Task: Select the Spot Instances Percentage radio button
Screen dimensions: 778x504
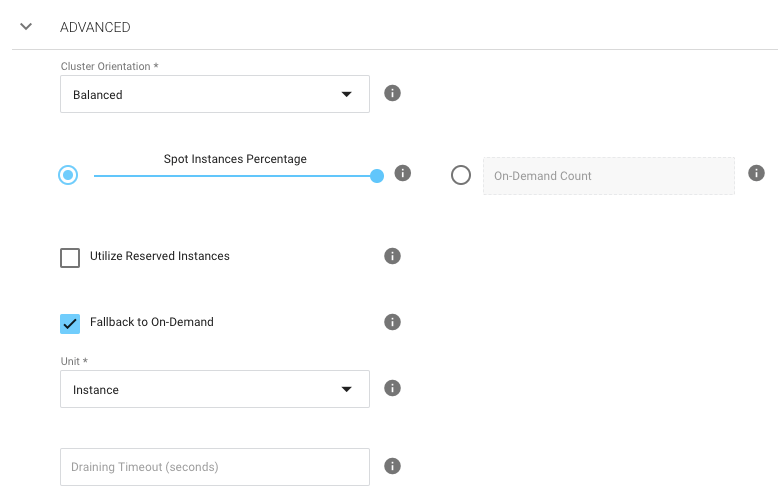Action: pos(68,175)
